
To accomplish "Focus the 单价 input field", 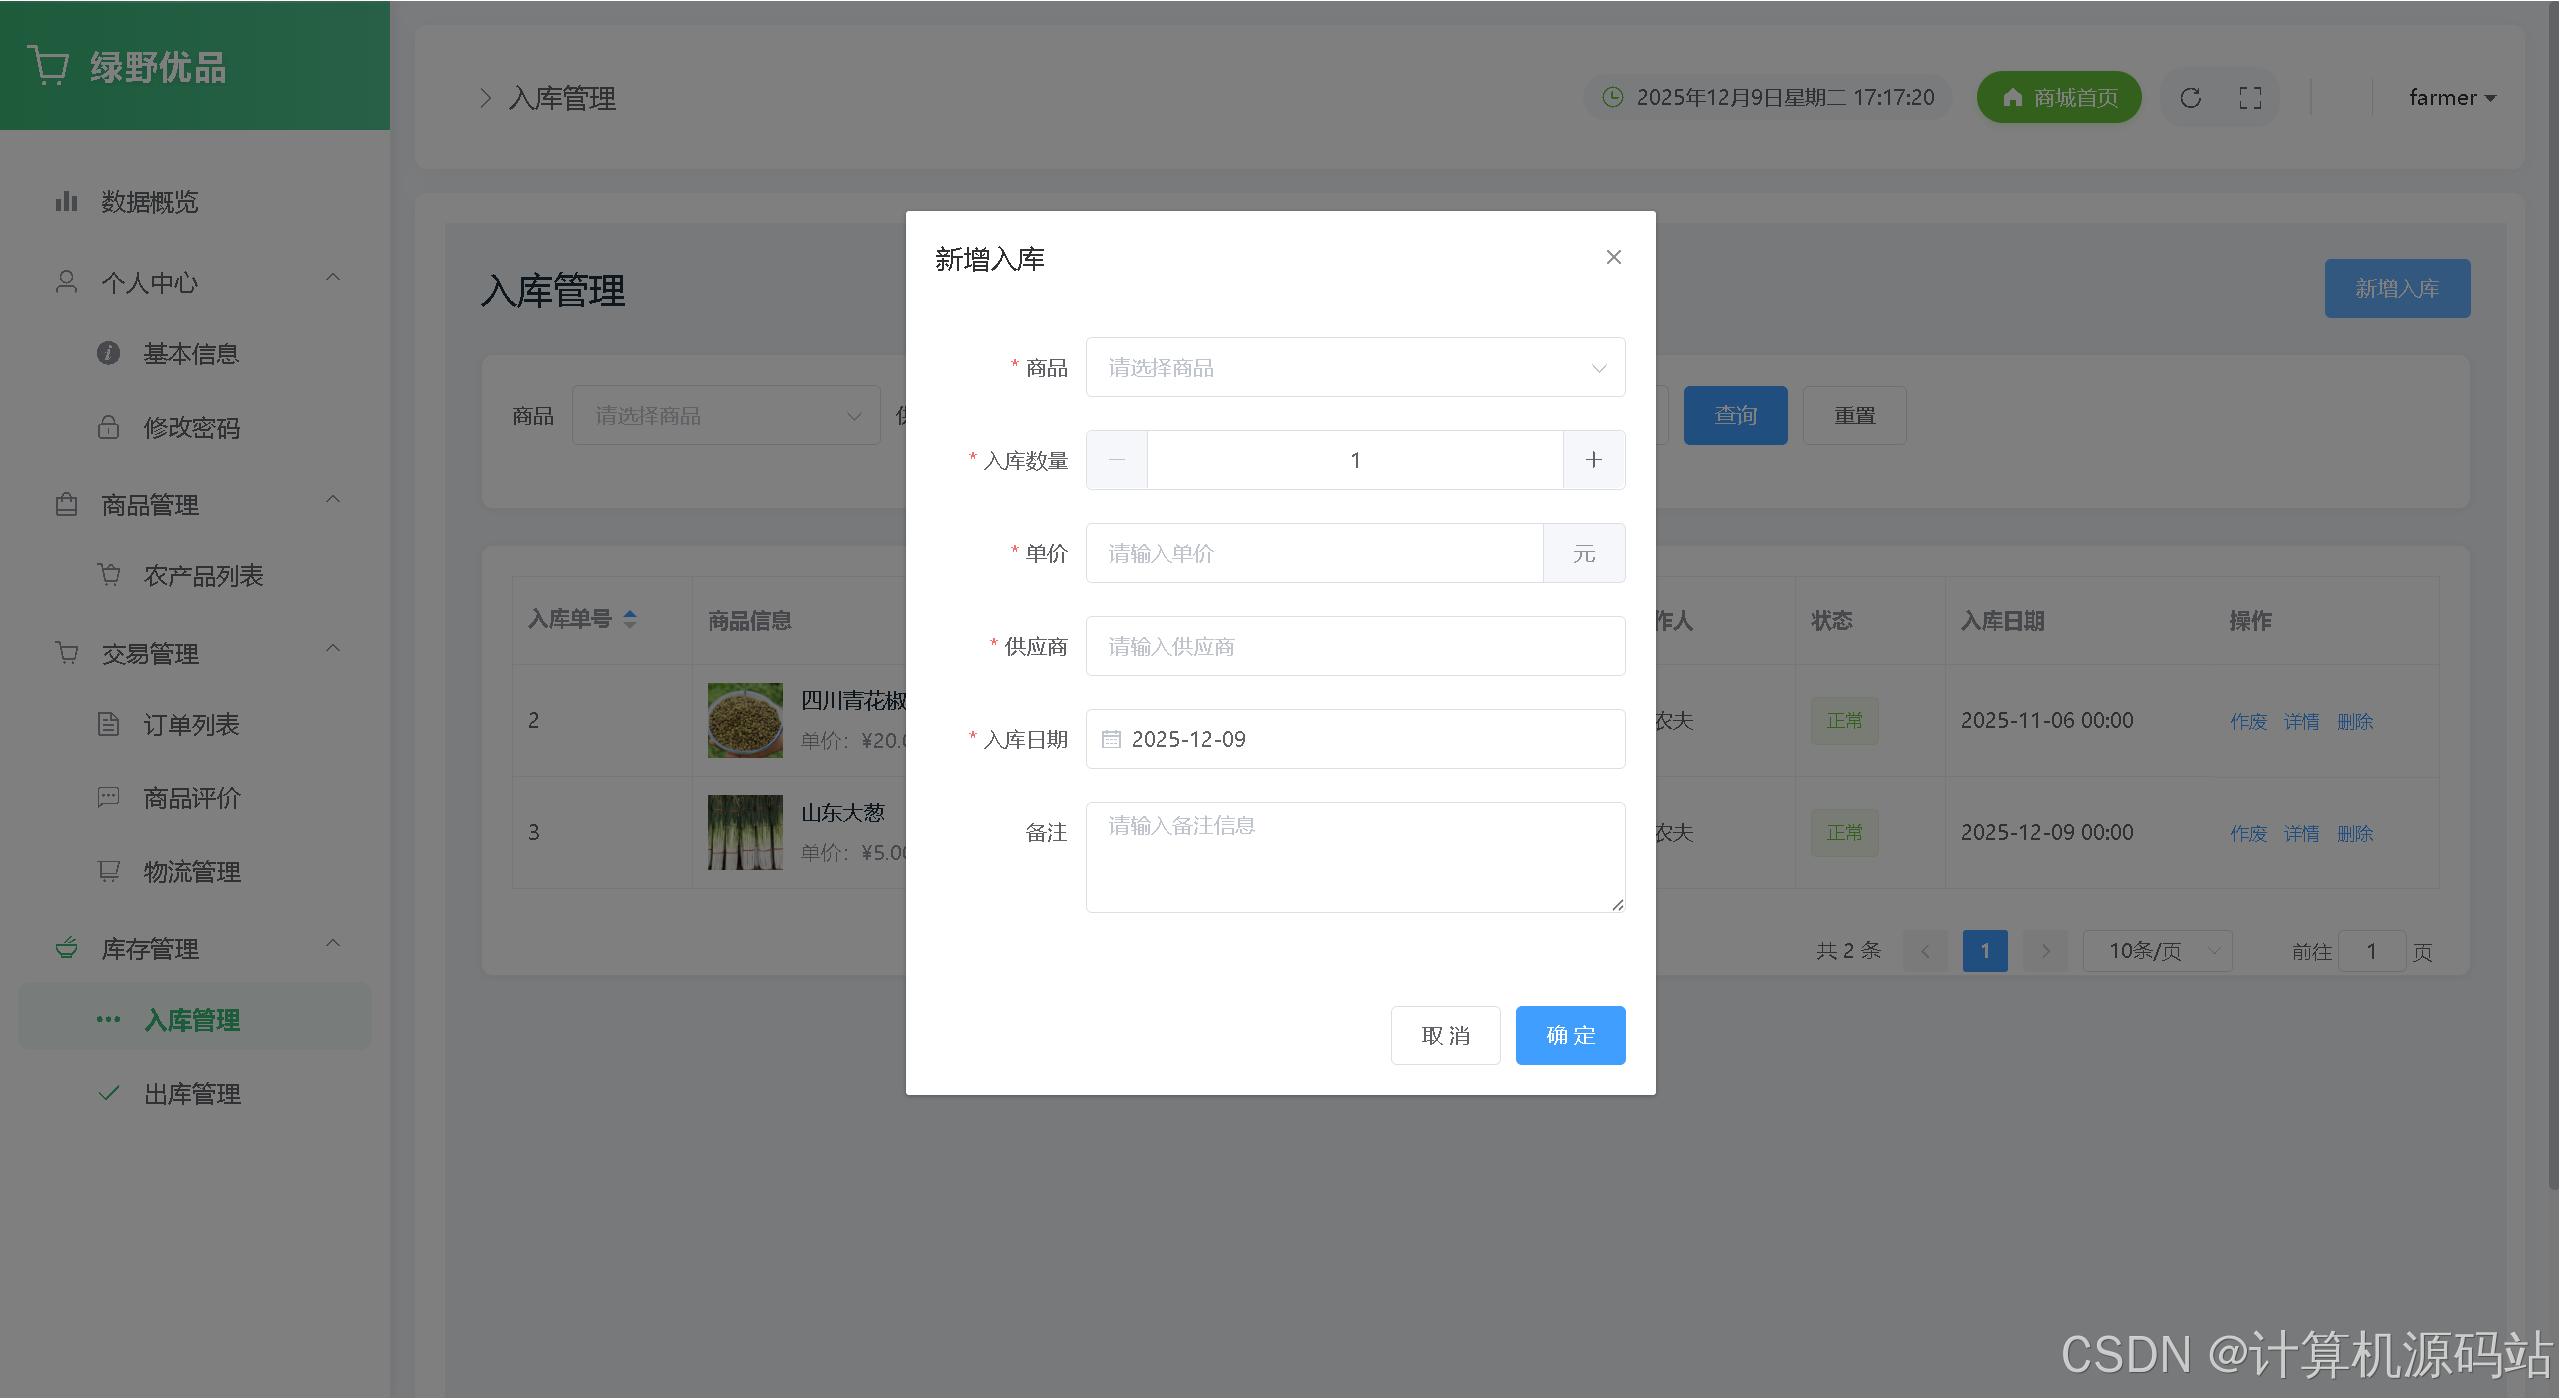I will point(1314,553).
